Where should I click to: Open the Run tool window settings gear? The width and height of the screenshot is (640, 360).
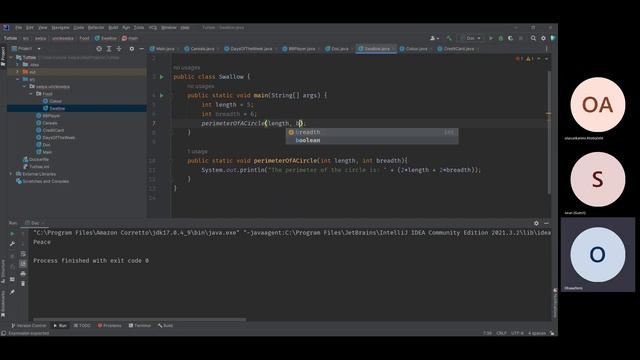pos(536,223)
